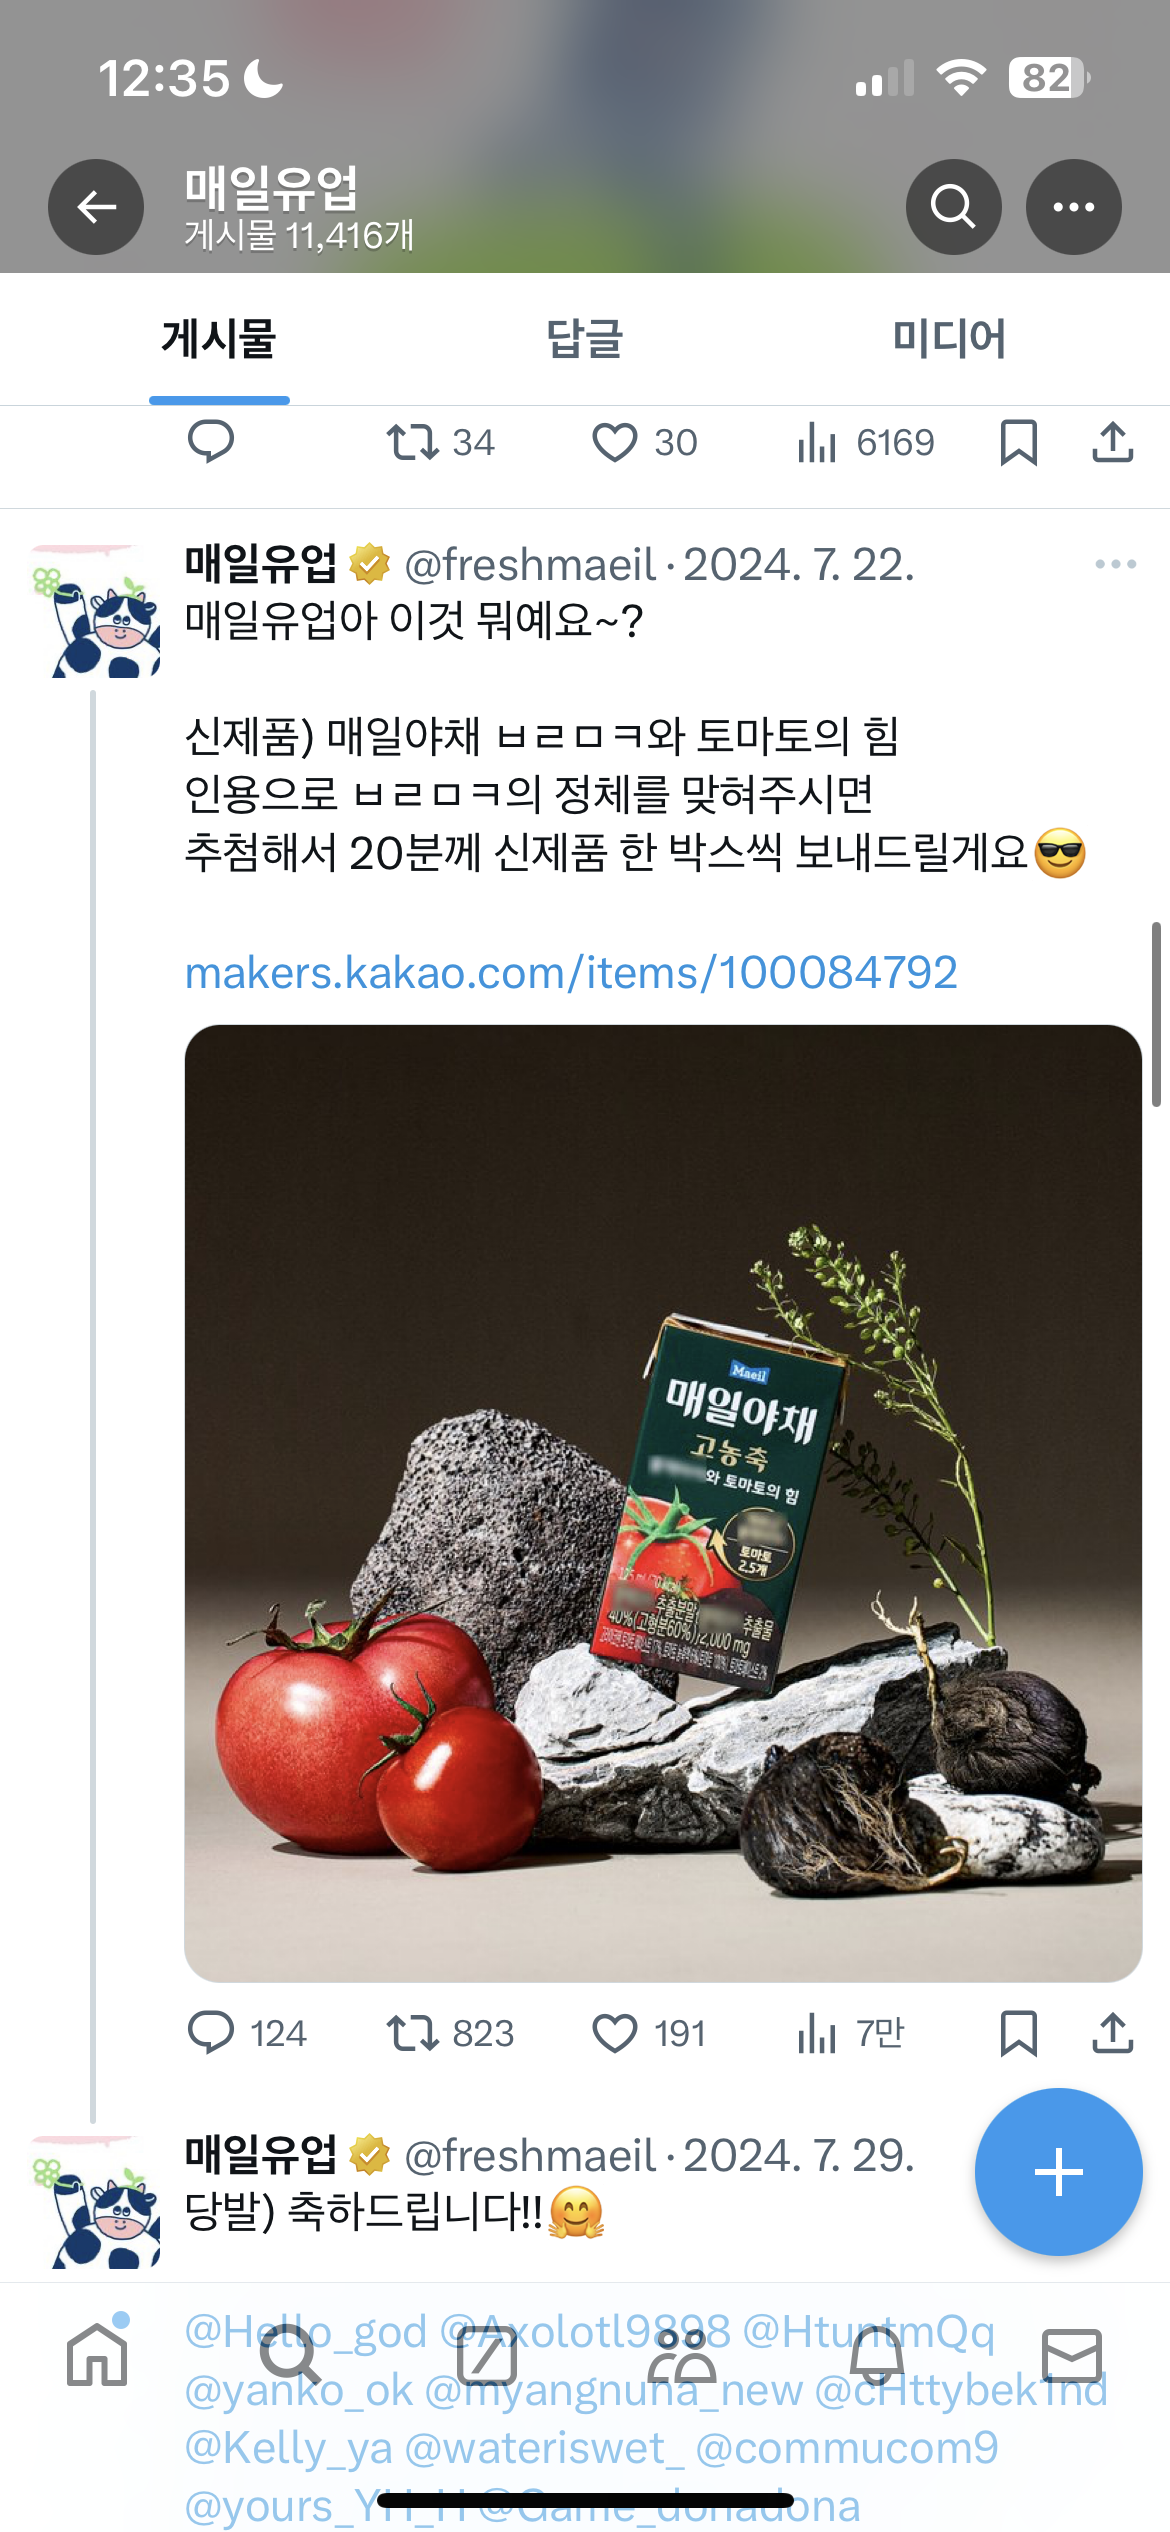Tap the back arrow button
Viewport: 1170px width, 2532px height.
[96, 207]
